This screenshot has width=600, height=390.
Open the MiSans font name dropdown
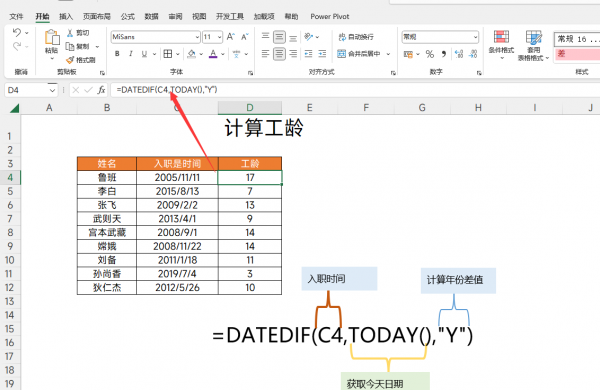coord(197,37)
